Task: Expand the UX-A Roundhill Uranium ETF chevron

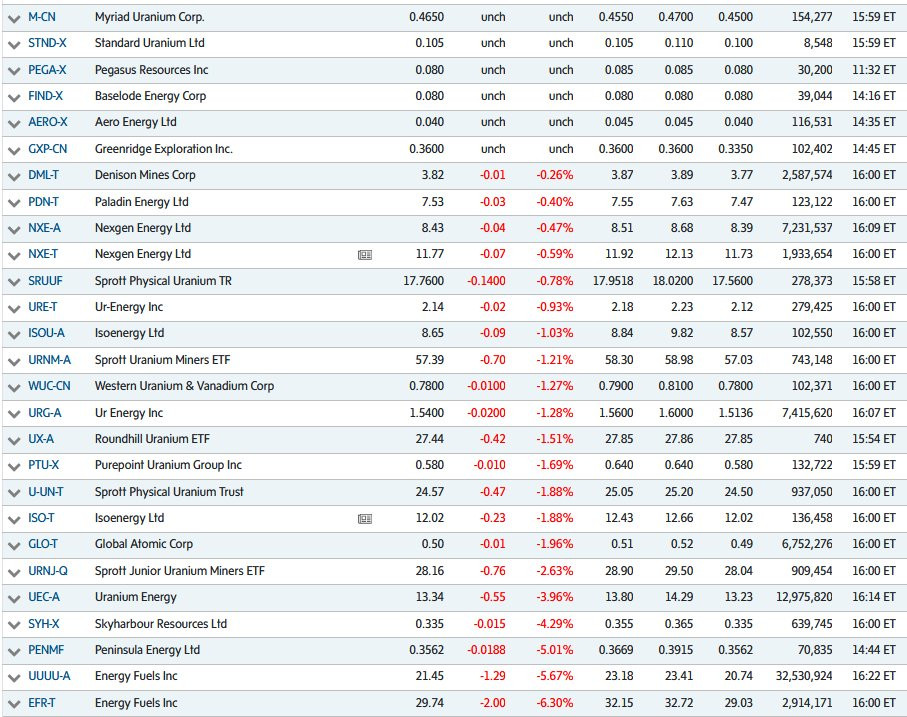Action: click(14, 441)
